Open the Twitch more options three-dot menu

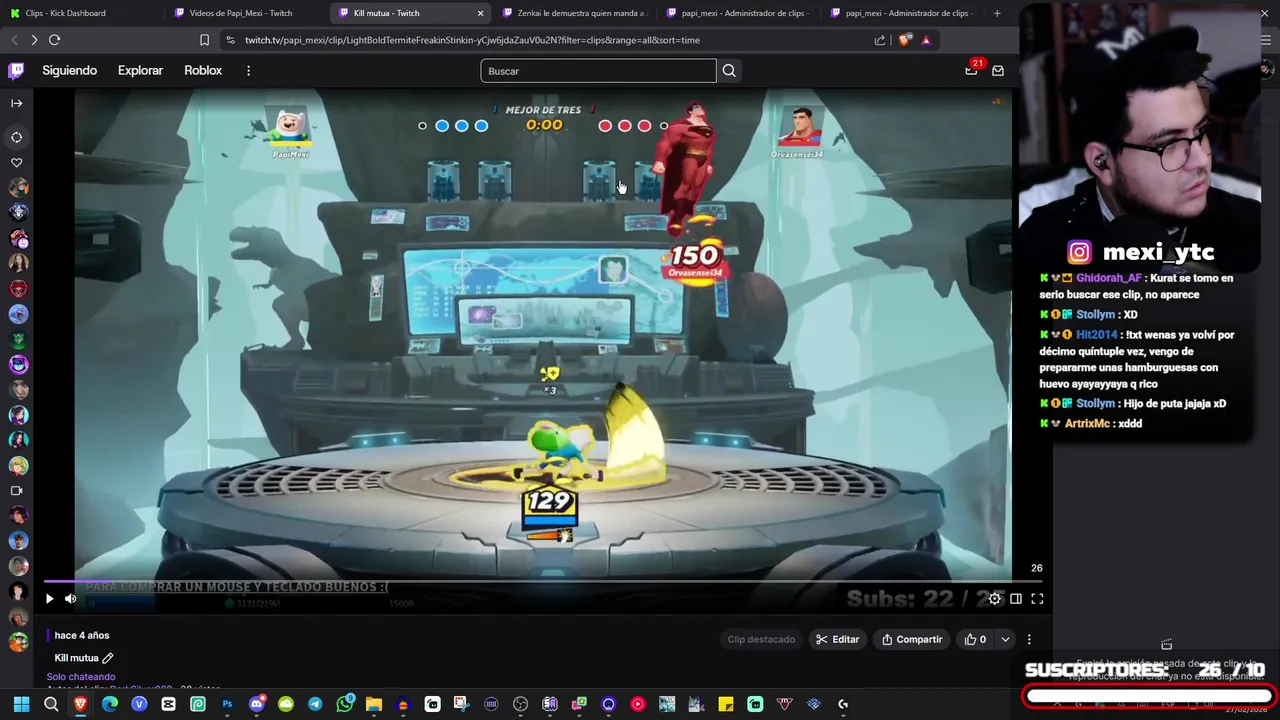(248, 70)
